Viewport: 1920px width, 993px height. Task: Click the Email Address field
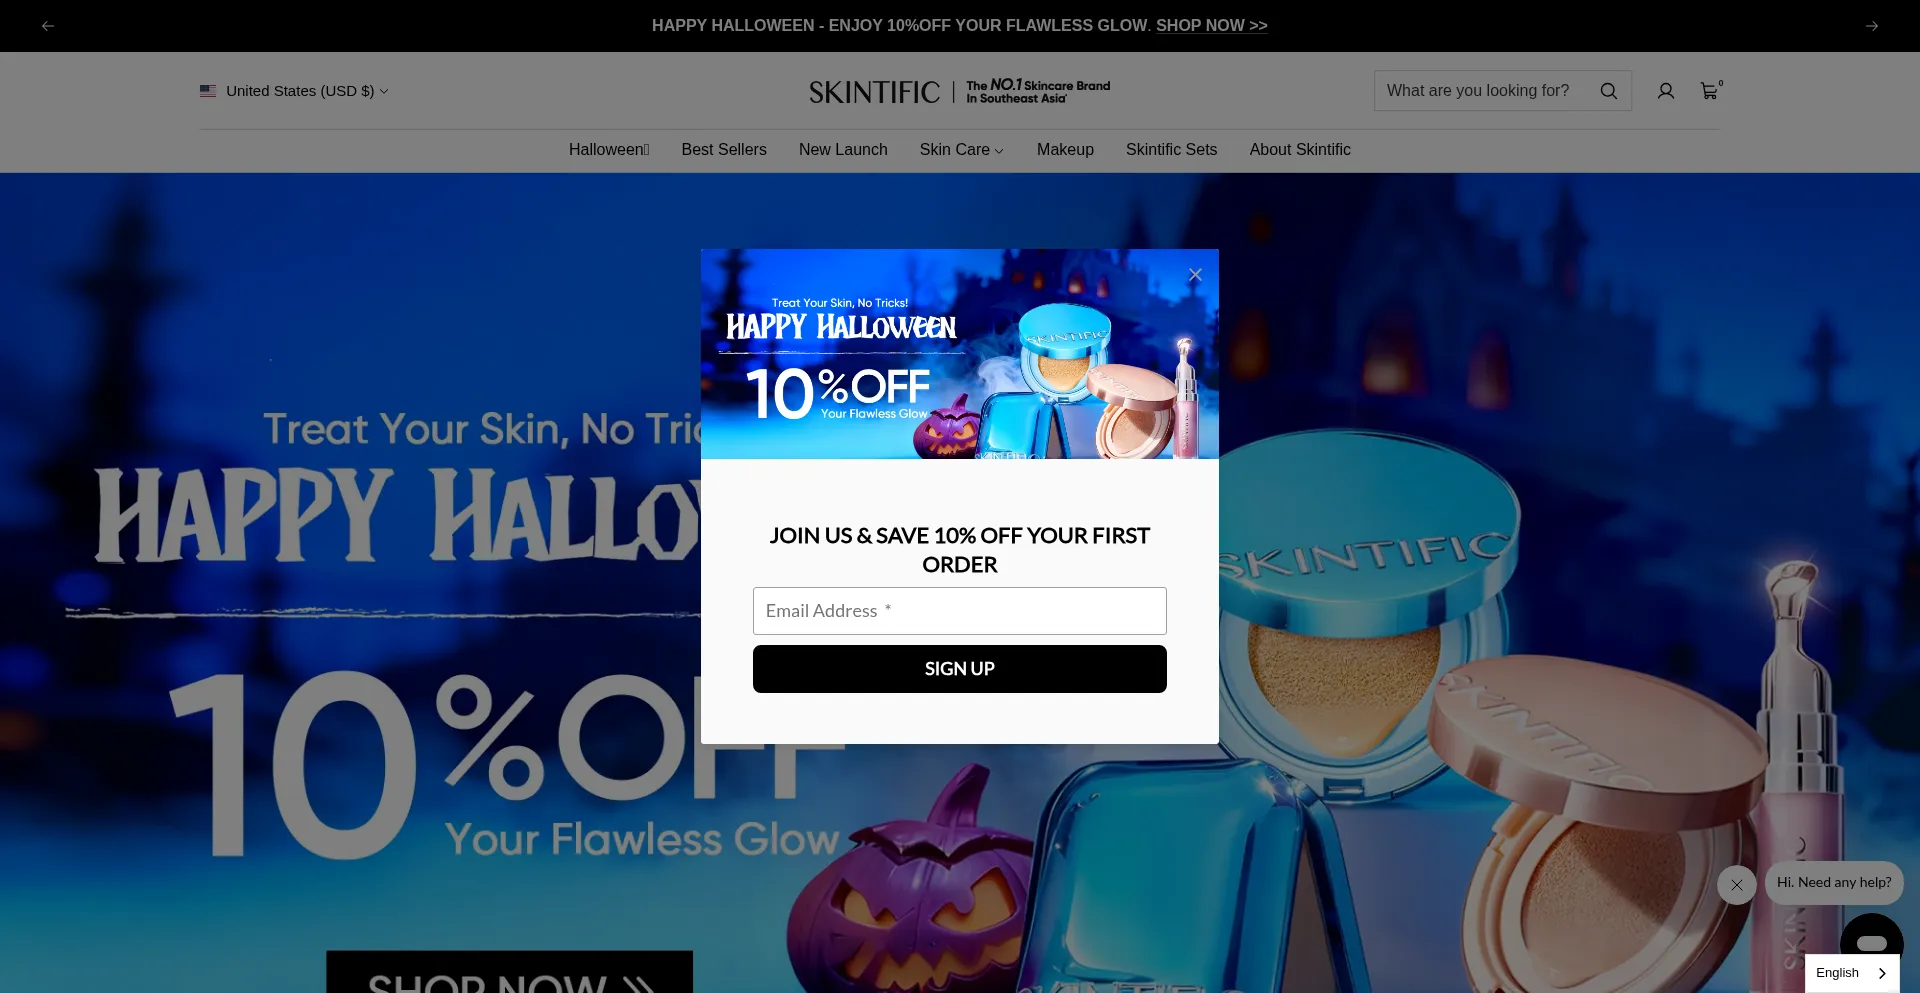click(959, 611)
